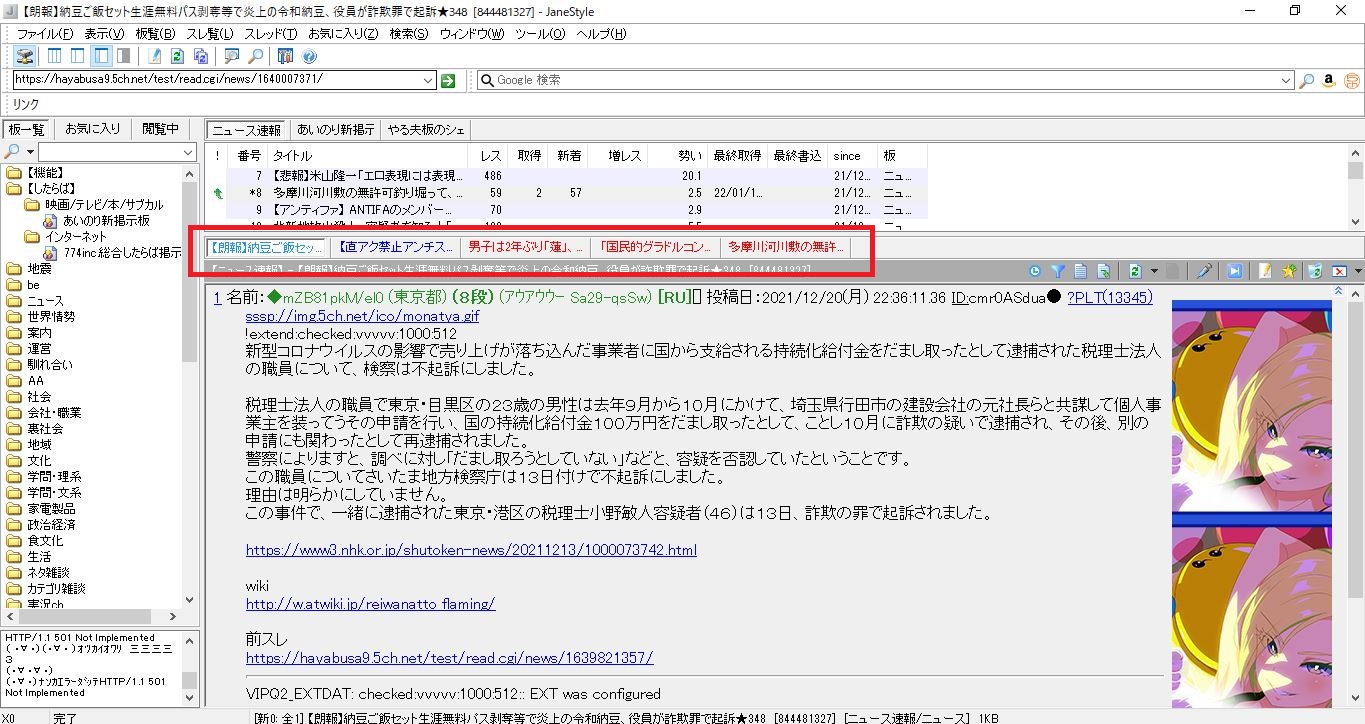
Task: Click the online/offline network toggle icon
Action: (24, 56)
